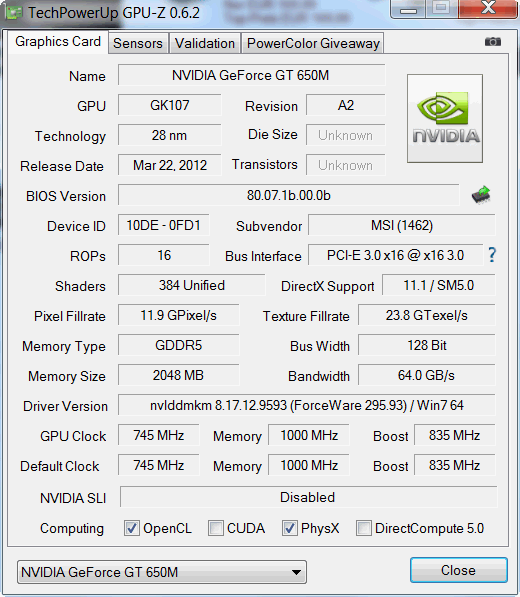Viewport: 520px width, 597px height.
Task: Switch to the Sensors tab
Action: [x=138, y=43]
